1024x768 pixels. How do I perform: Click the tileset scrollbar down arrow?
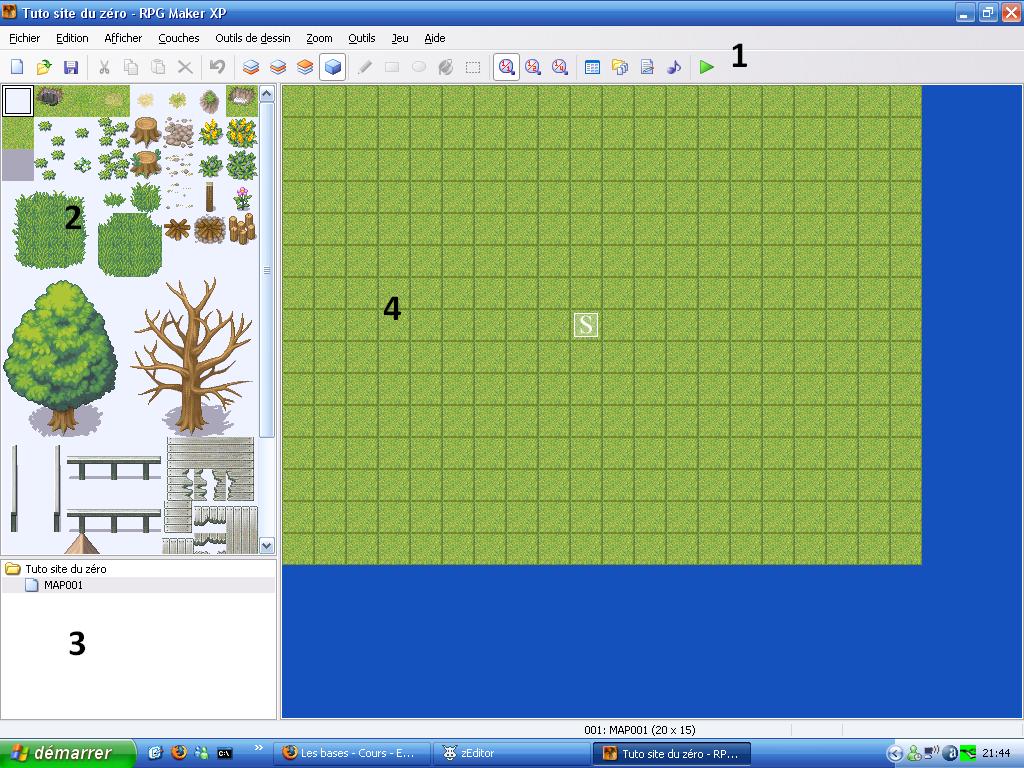[266, 545]
